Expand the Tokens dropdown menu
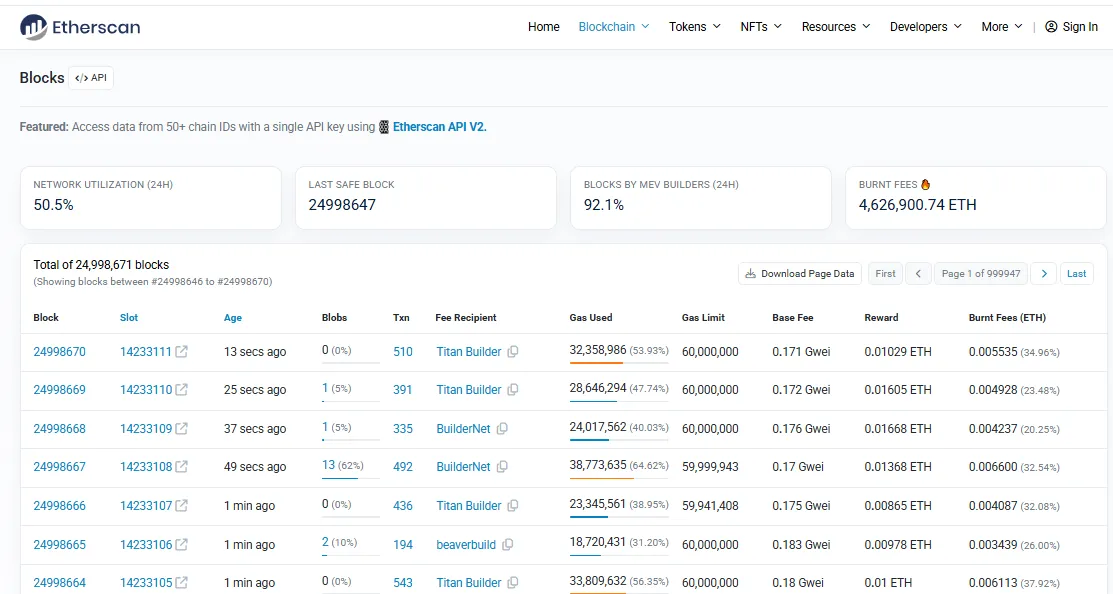The width and height of the screenshot is (1113, 594). point(694,26)
